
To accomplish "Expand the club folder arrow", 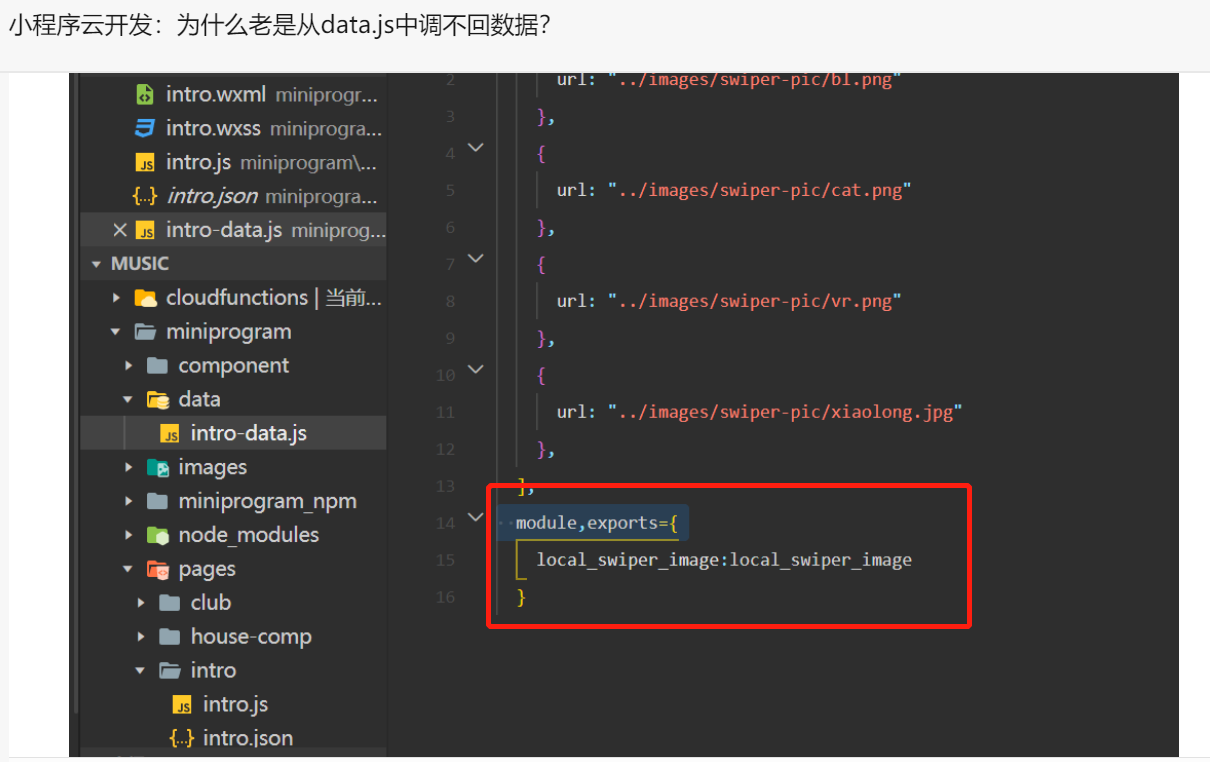I will [x=140, y=603].
